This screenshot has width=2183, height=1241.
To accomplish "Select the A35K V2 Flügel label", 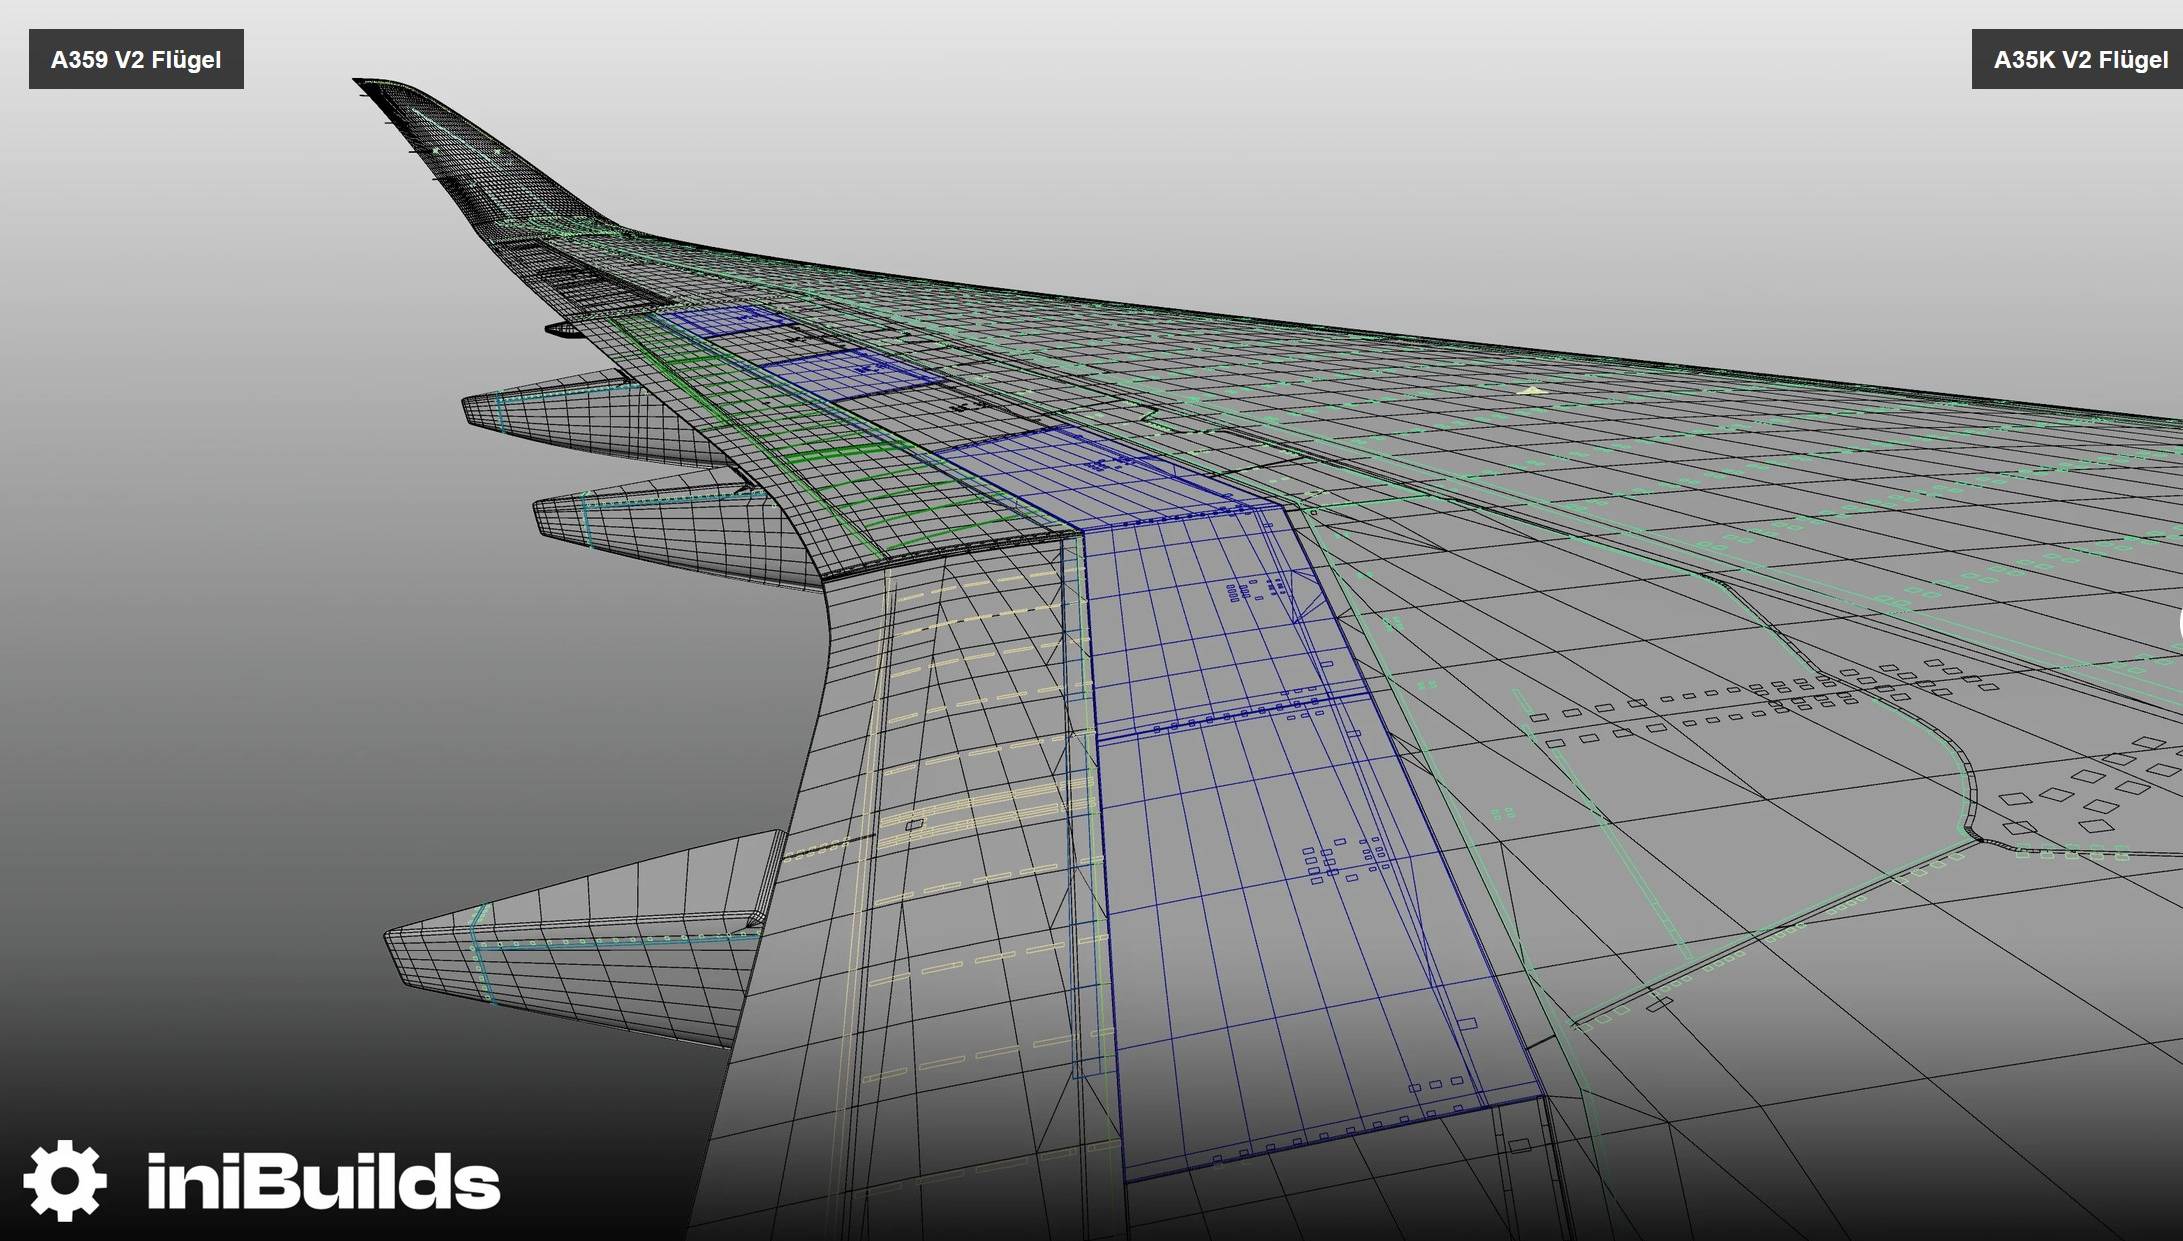I will [x=2077, y=60].
